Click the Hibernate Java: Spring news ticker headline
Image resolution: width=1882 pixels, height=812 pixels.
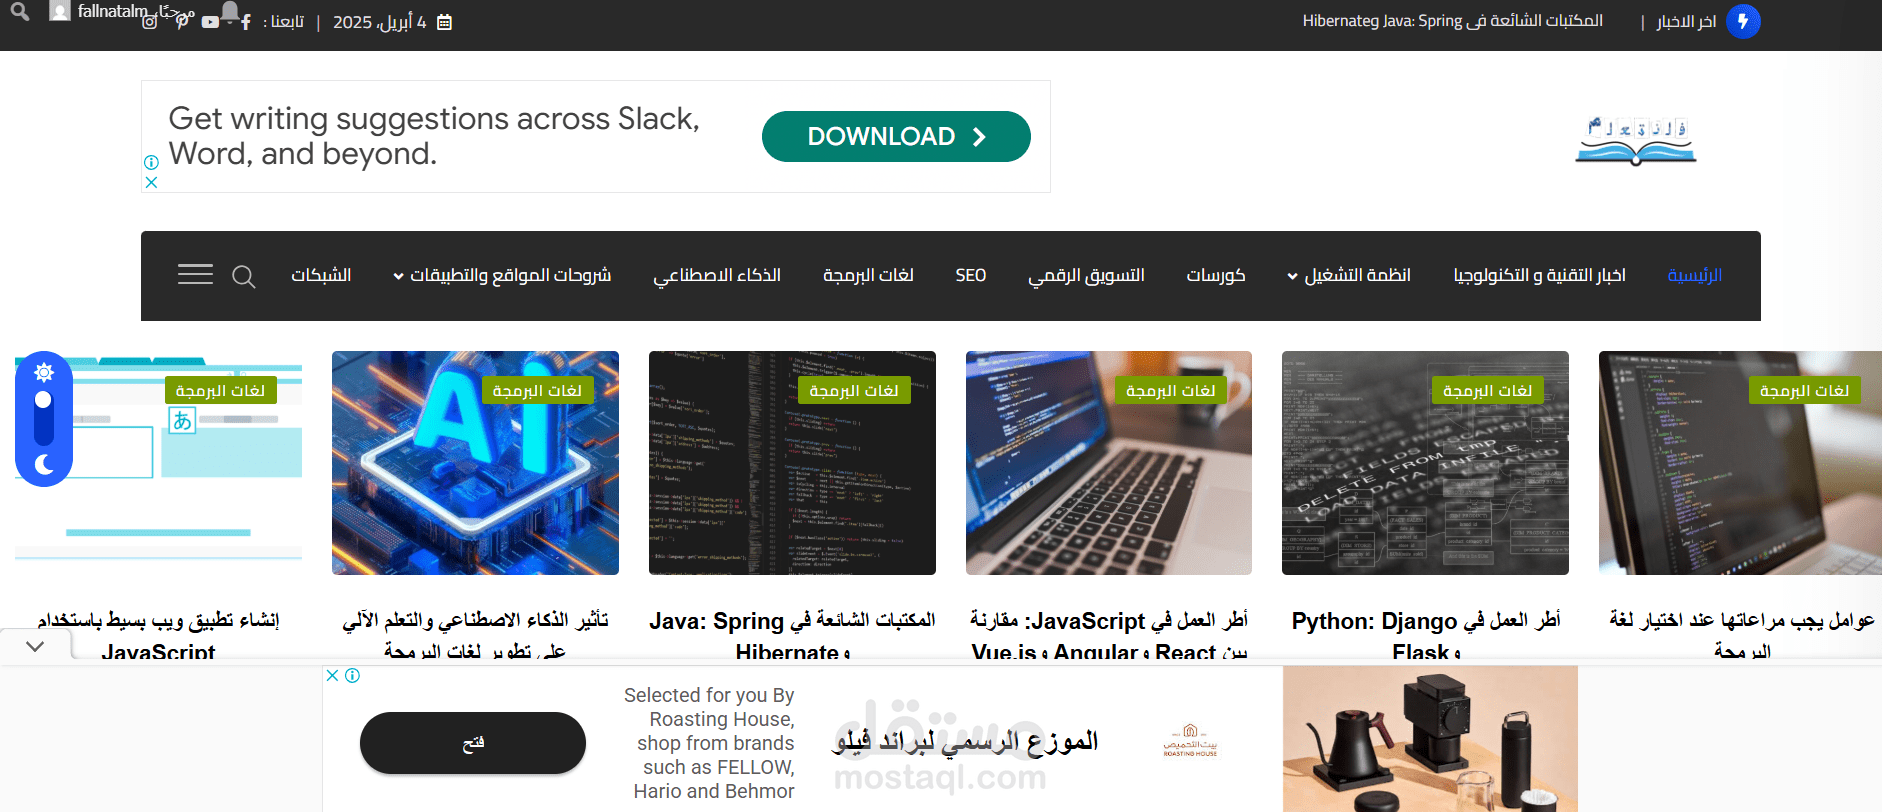(1452, 20)
